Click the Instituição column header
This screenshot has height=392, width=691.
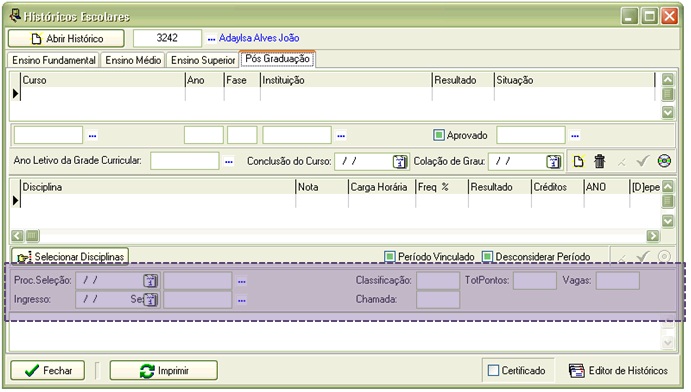tap(346, 80)
